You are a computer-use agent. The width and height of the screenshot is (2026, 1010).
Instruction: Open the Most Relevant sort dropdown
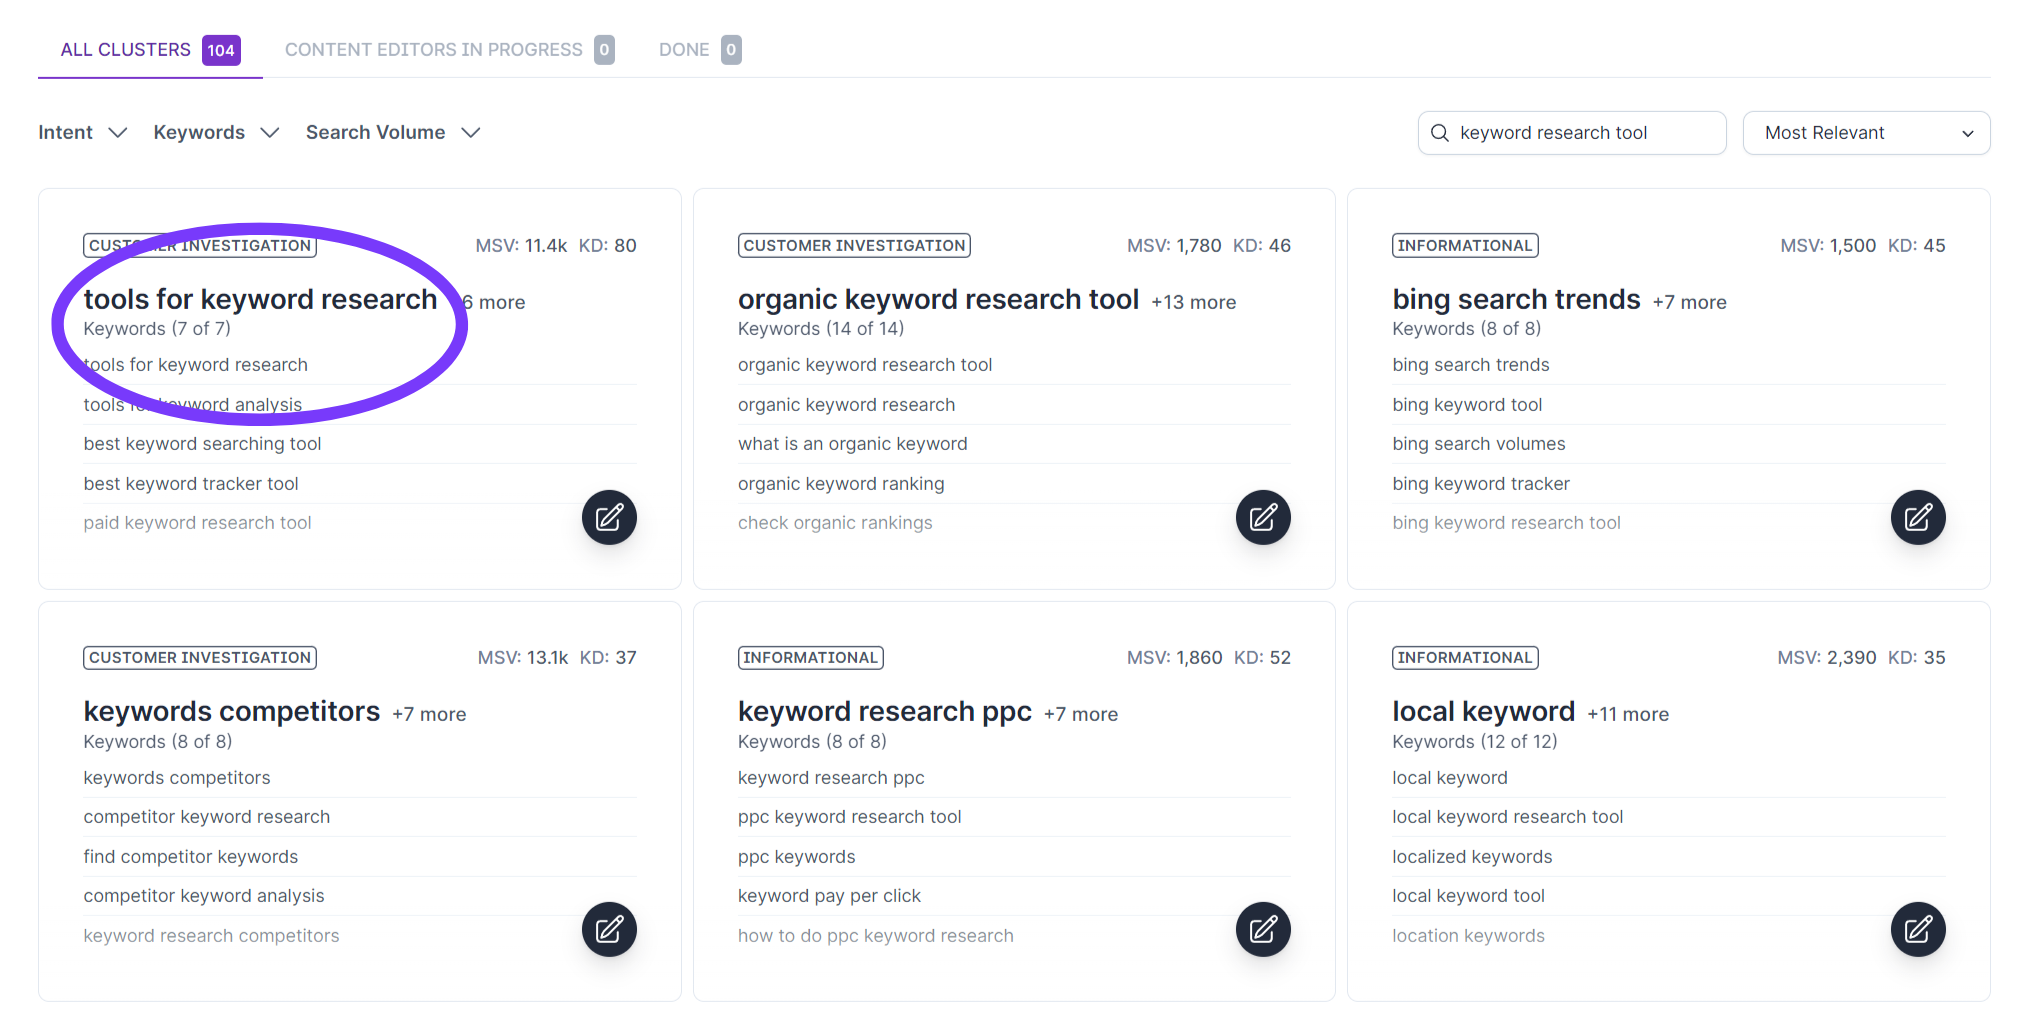pyautogui.click(x=1866, y=133)
